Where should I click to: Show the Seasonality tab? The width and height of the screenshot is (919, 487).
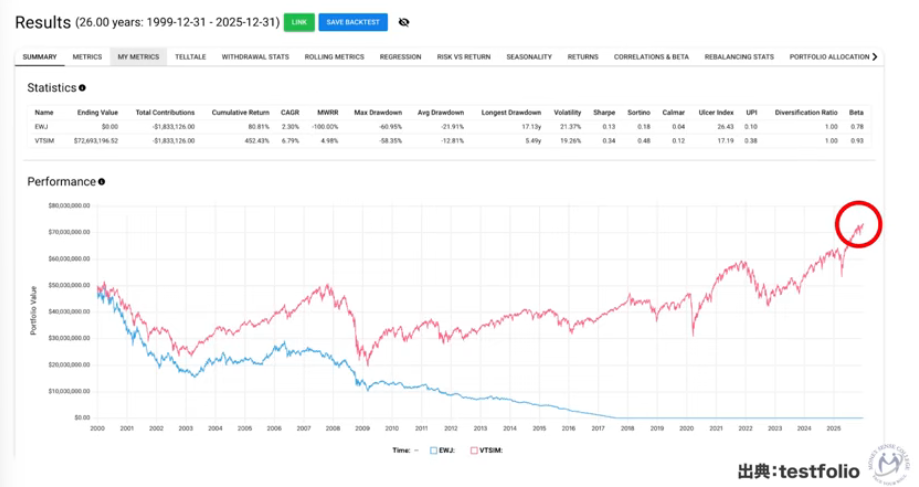(x=528, y=57)
